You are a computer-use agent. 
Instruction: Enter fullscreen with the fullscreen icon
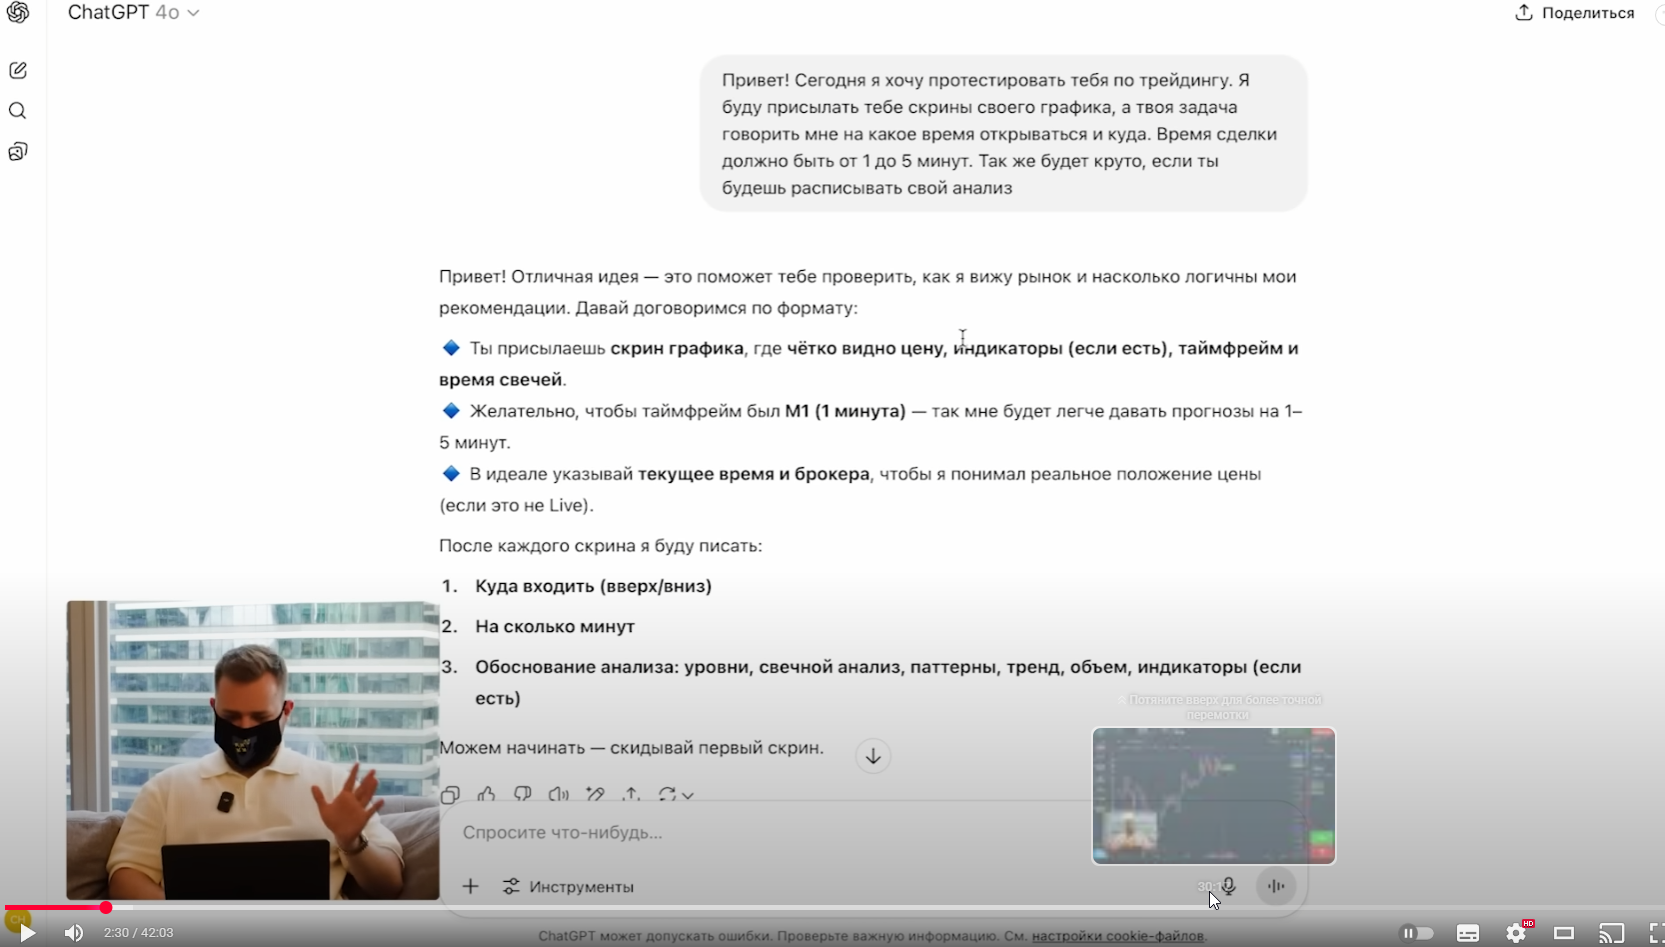pos(1655,933)
